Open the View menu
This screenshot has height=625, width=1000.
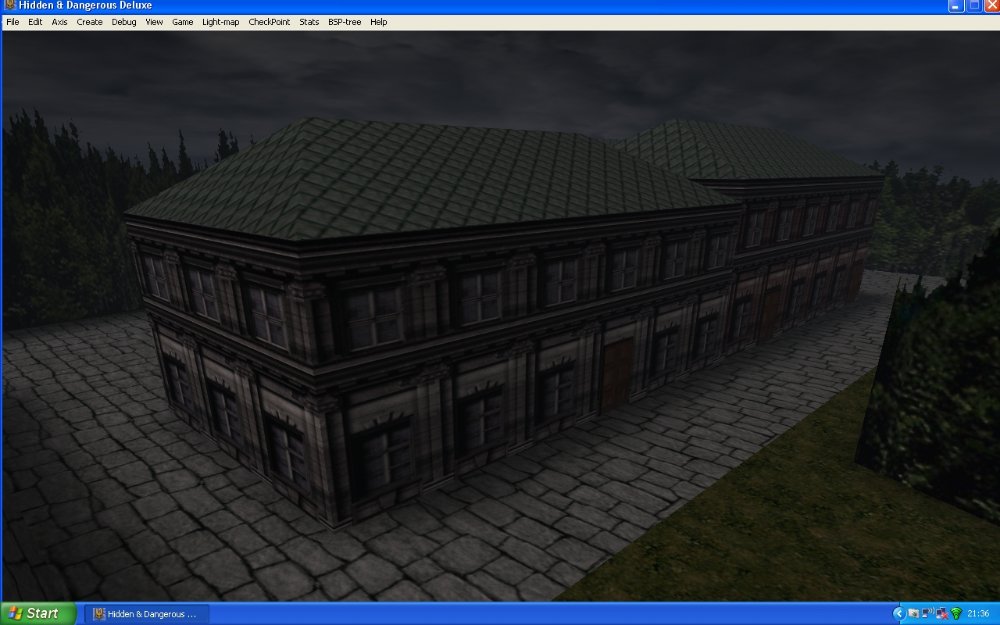[x=154, y=22]
